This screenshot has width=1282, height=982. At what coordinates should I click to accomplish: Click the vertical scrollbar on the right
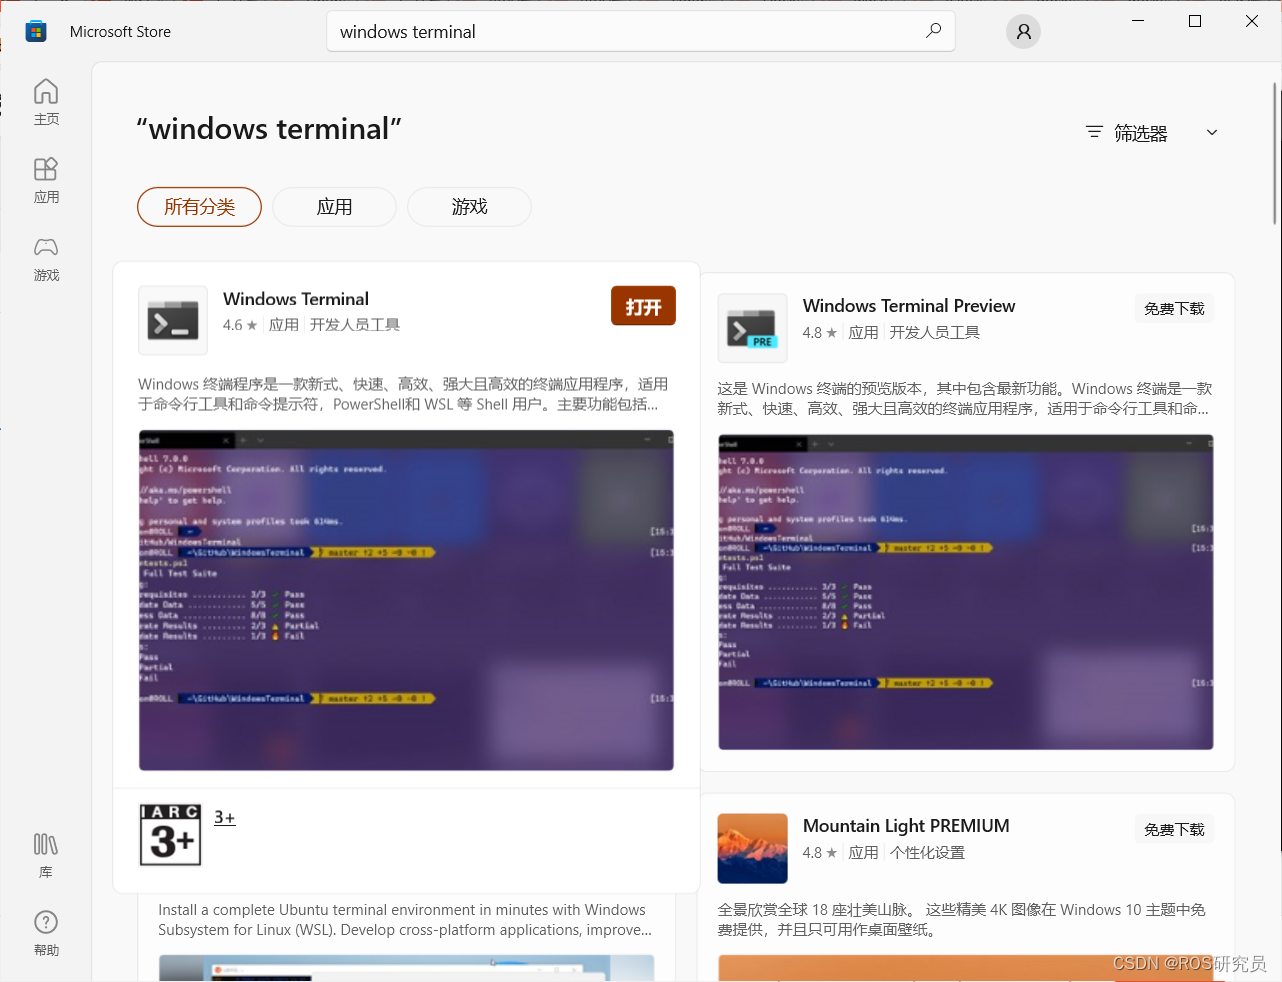[x=1275, y=154]
